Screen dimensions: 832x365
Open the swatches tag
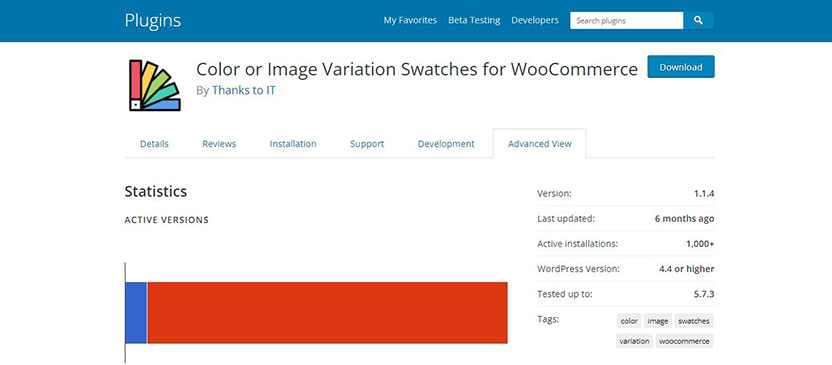tap(694, 321)
